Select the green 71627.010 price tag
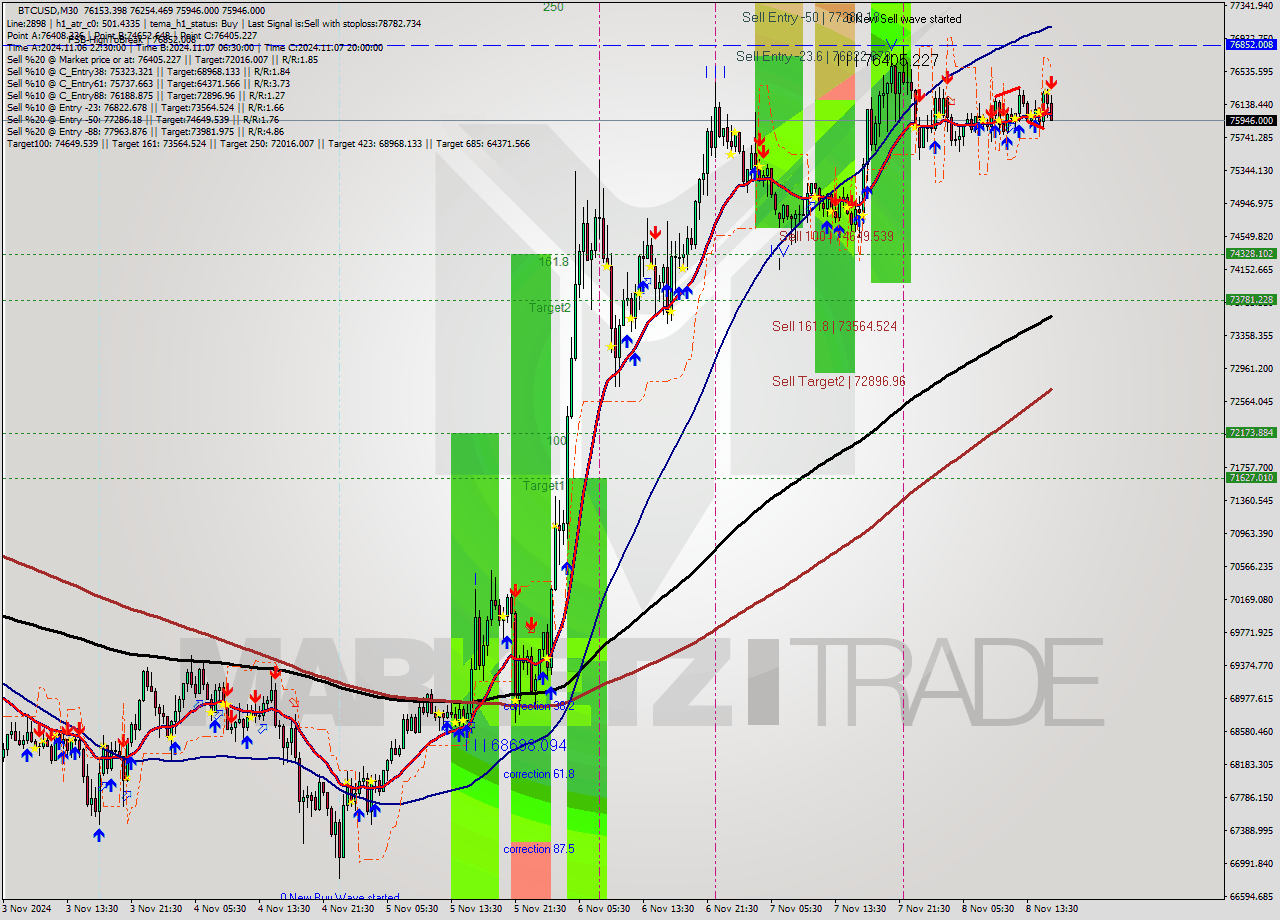This screenshot has width=1280, height=920. 1251,478
